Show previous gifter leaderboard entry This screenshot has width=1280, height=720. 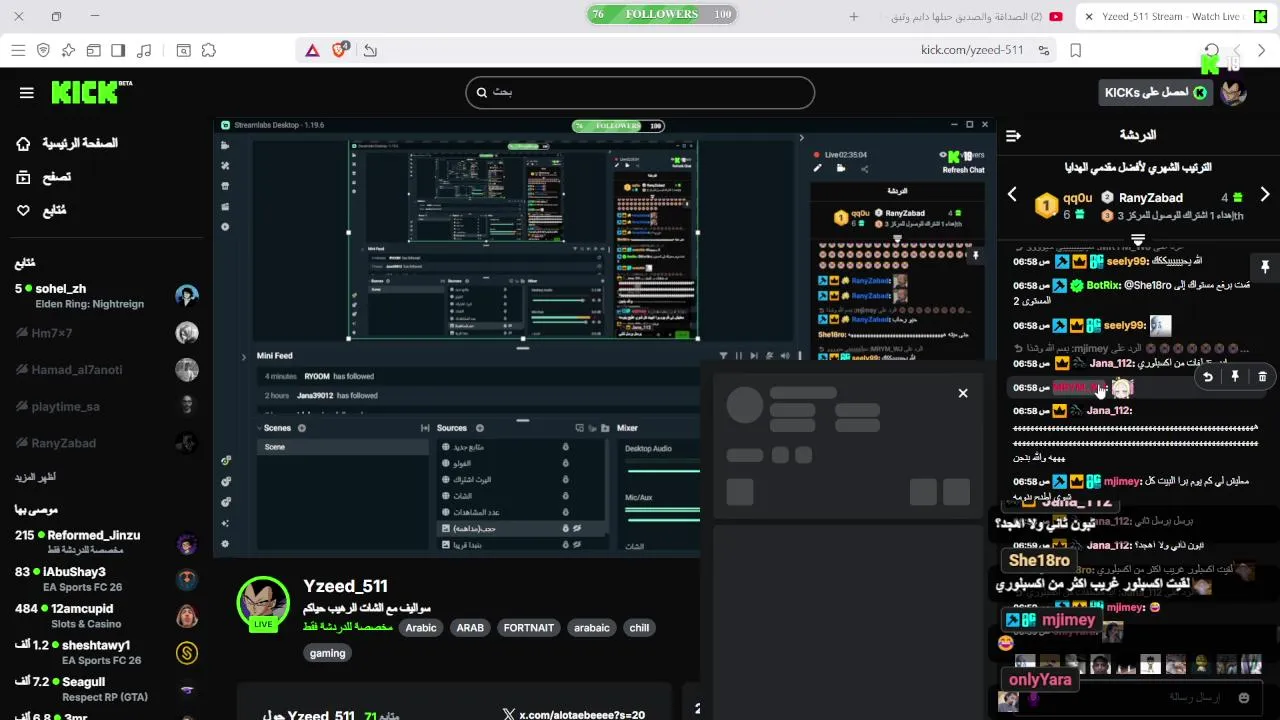coord(1012,194)
